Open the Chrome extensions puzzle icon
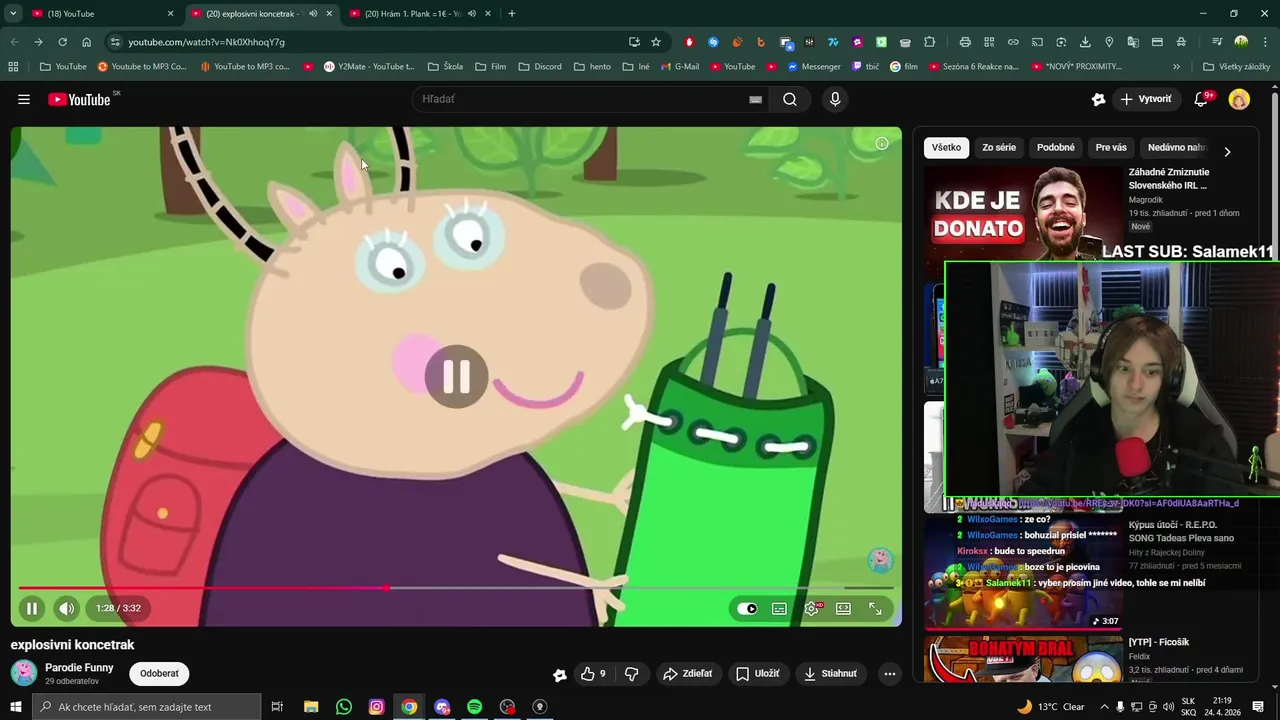Screen dimensions: 1280x720 click(930, 42)
